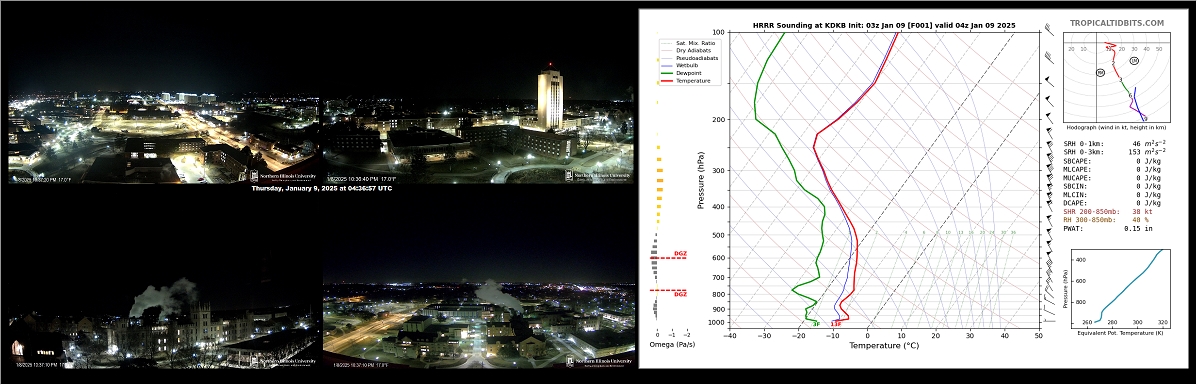Open the top-left campus webcam view
Image resolution: width=1197 pixels, height=385 pixels.
tap(163, 139)
